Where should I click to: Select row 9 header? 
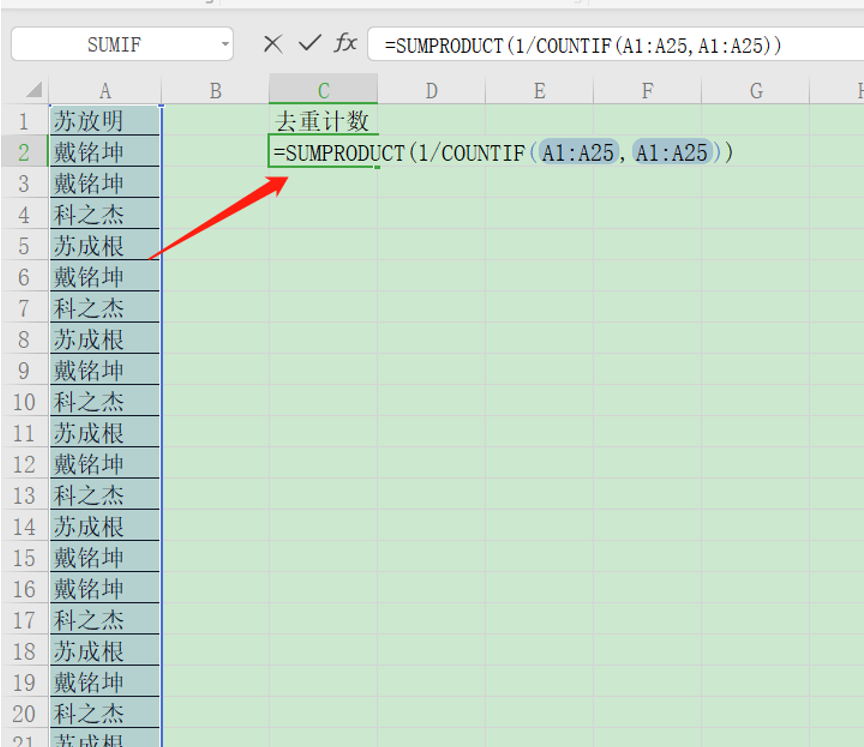tap(24, 370)
